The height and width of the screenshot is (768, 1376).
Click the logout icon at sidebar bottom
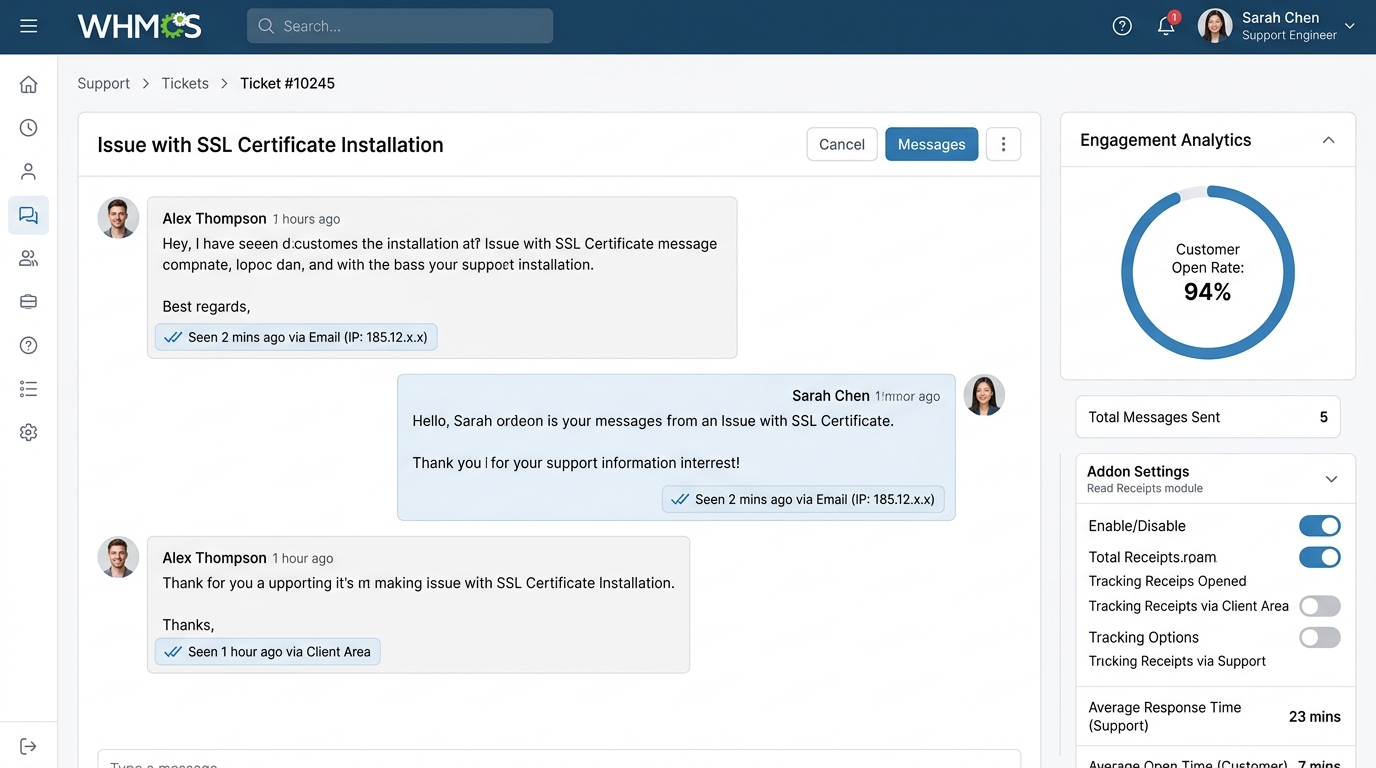click(x=28, y=746)
